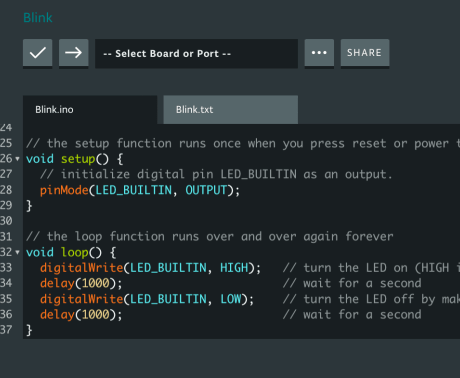Click the closing brace on line 29
460x378 pixels.
coord(29,206)
